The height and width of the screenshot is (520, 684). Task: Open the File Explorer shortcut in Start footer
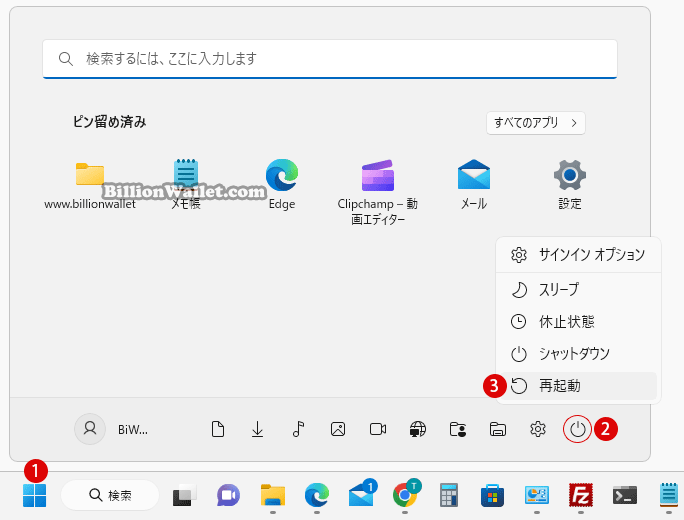tap(498, 429)
